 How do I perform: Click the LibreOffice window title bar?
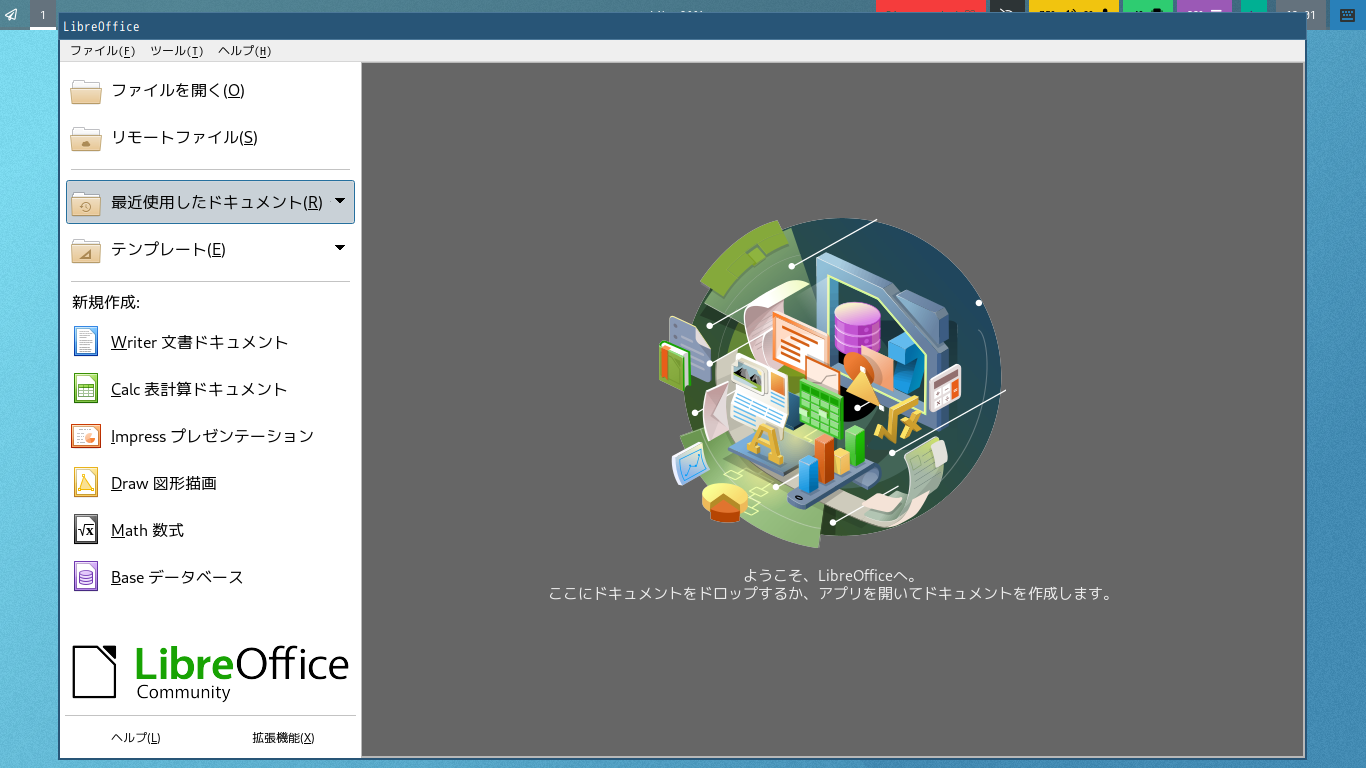point(682,27)
